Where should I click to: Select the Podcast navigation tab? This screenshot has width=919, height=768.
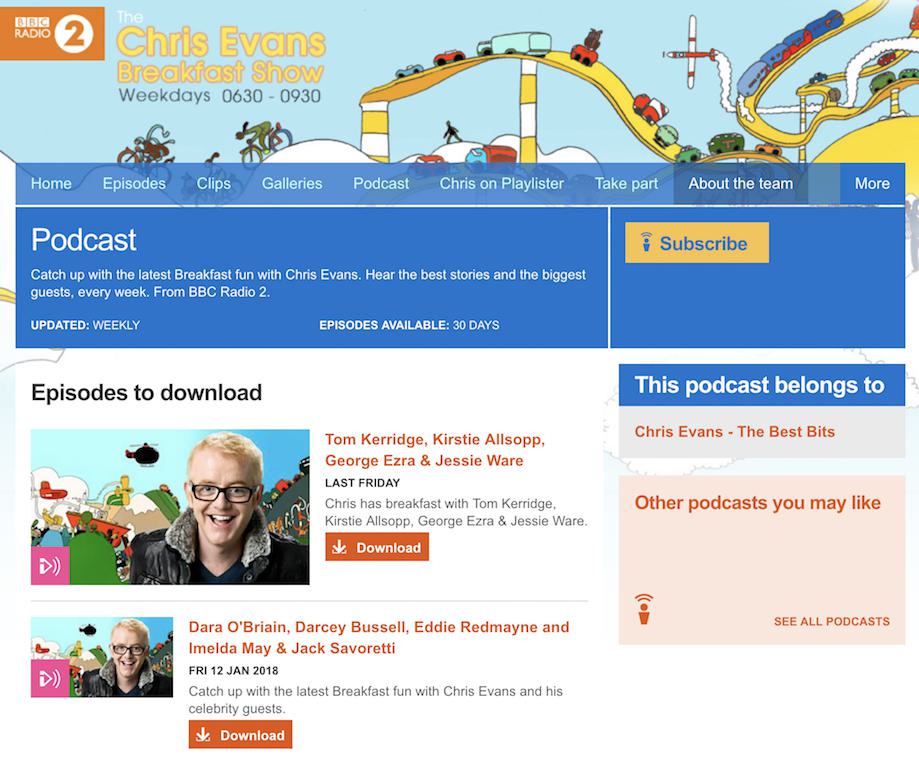click(x=381, y=183)
